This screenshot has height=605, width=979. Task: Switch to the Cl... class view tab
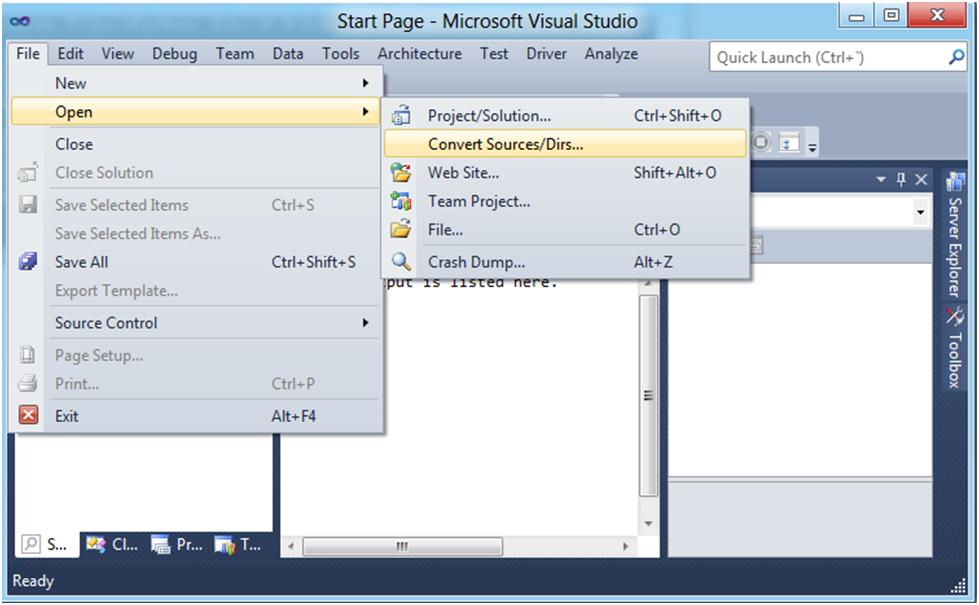pyautogui.click(x=113, y=545)
